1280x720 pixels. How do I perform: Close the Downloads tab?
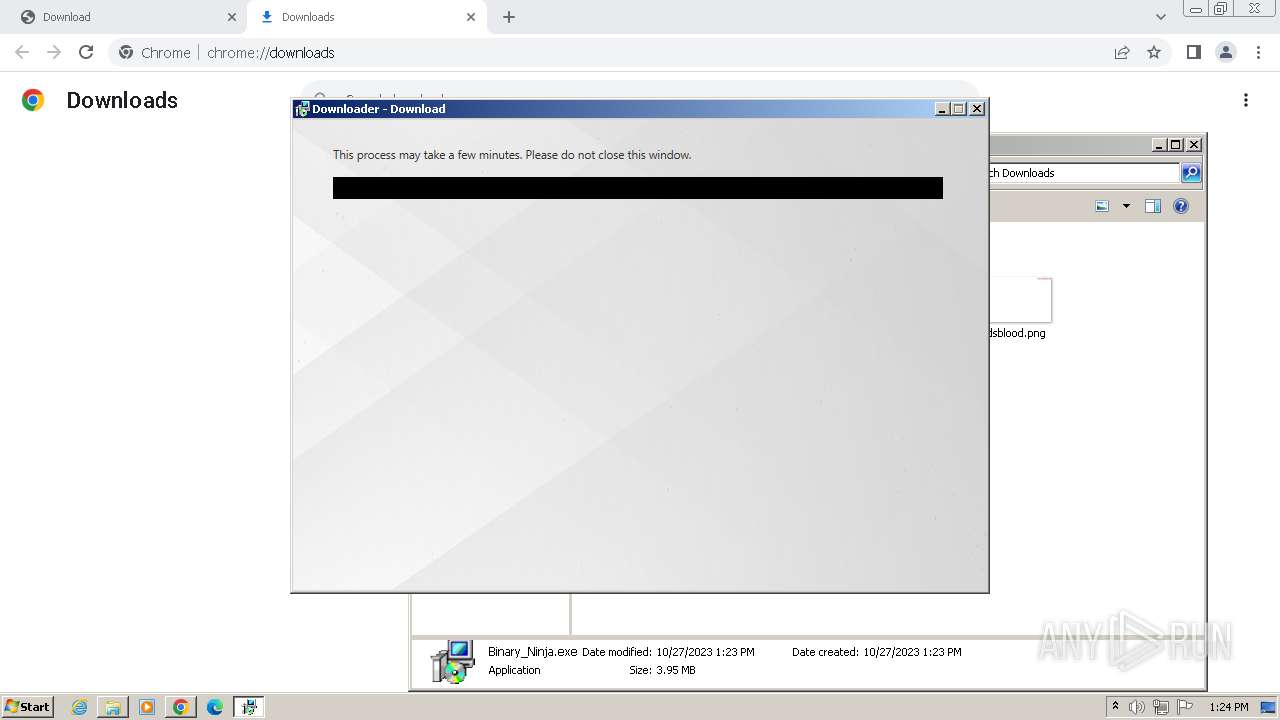click(x=470, y=17)
